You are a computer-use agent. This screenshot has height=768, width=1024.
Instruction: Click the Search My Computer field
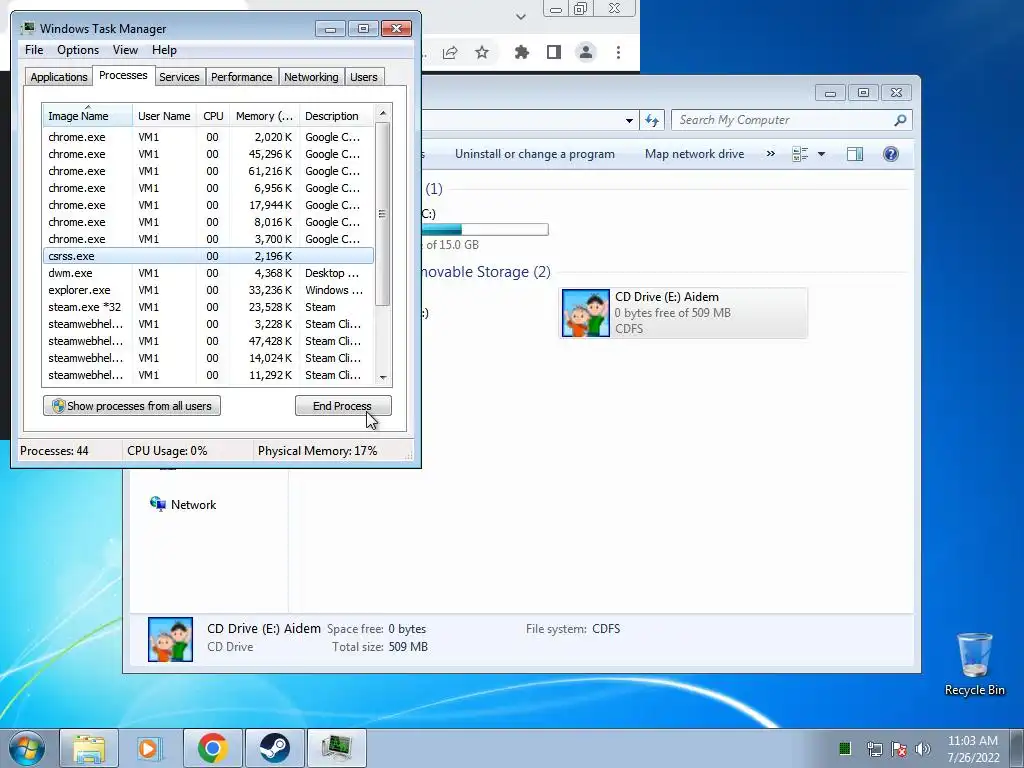(x=784, y=120)
